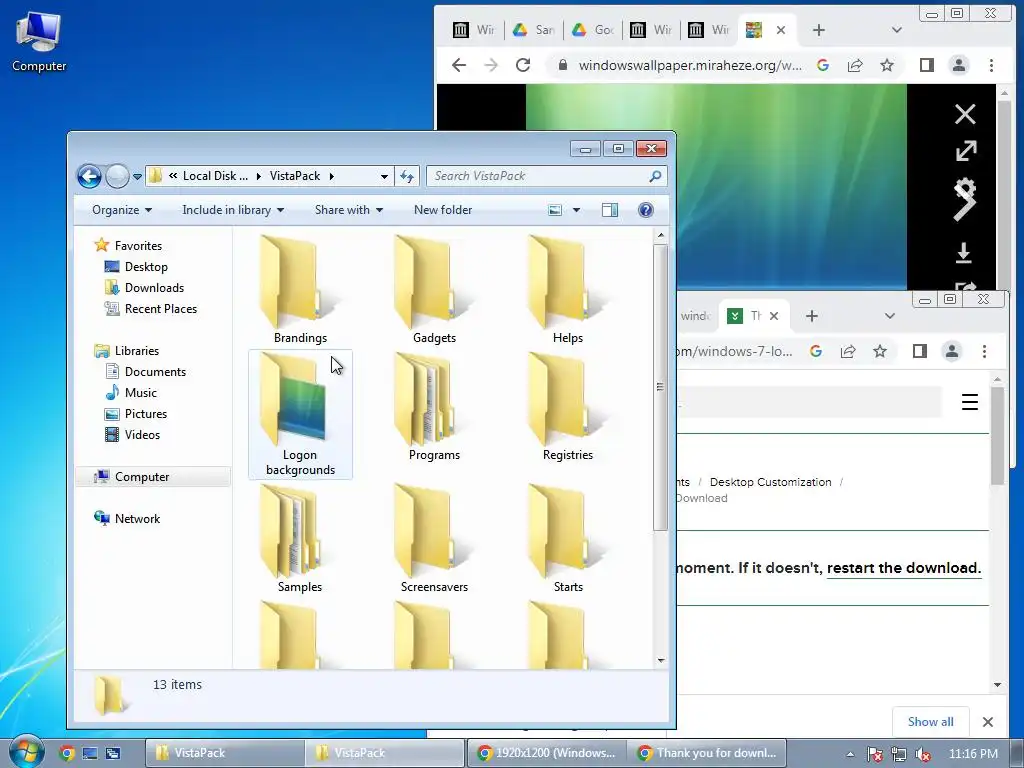Click the muted volume tray icon

coord(923,754)
